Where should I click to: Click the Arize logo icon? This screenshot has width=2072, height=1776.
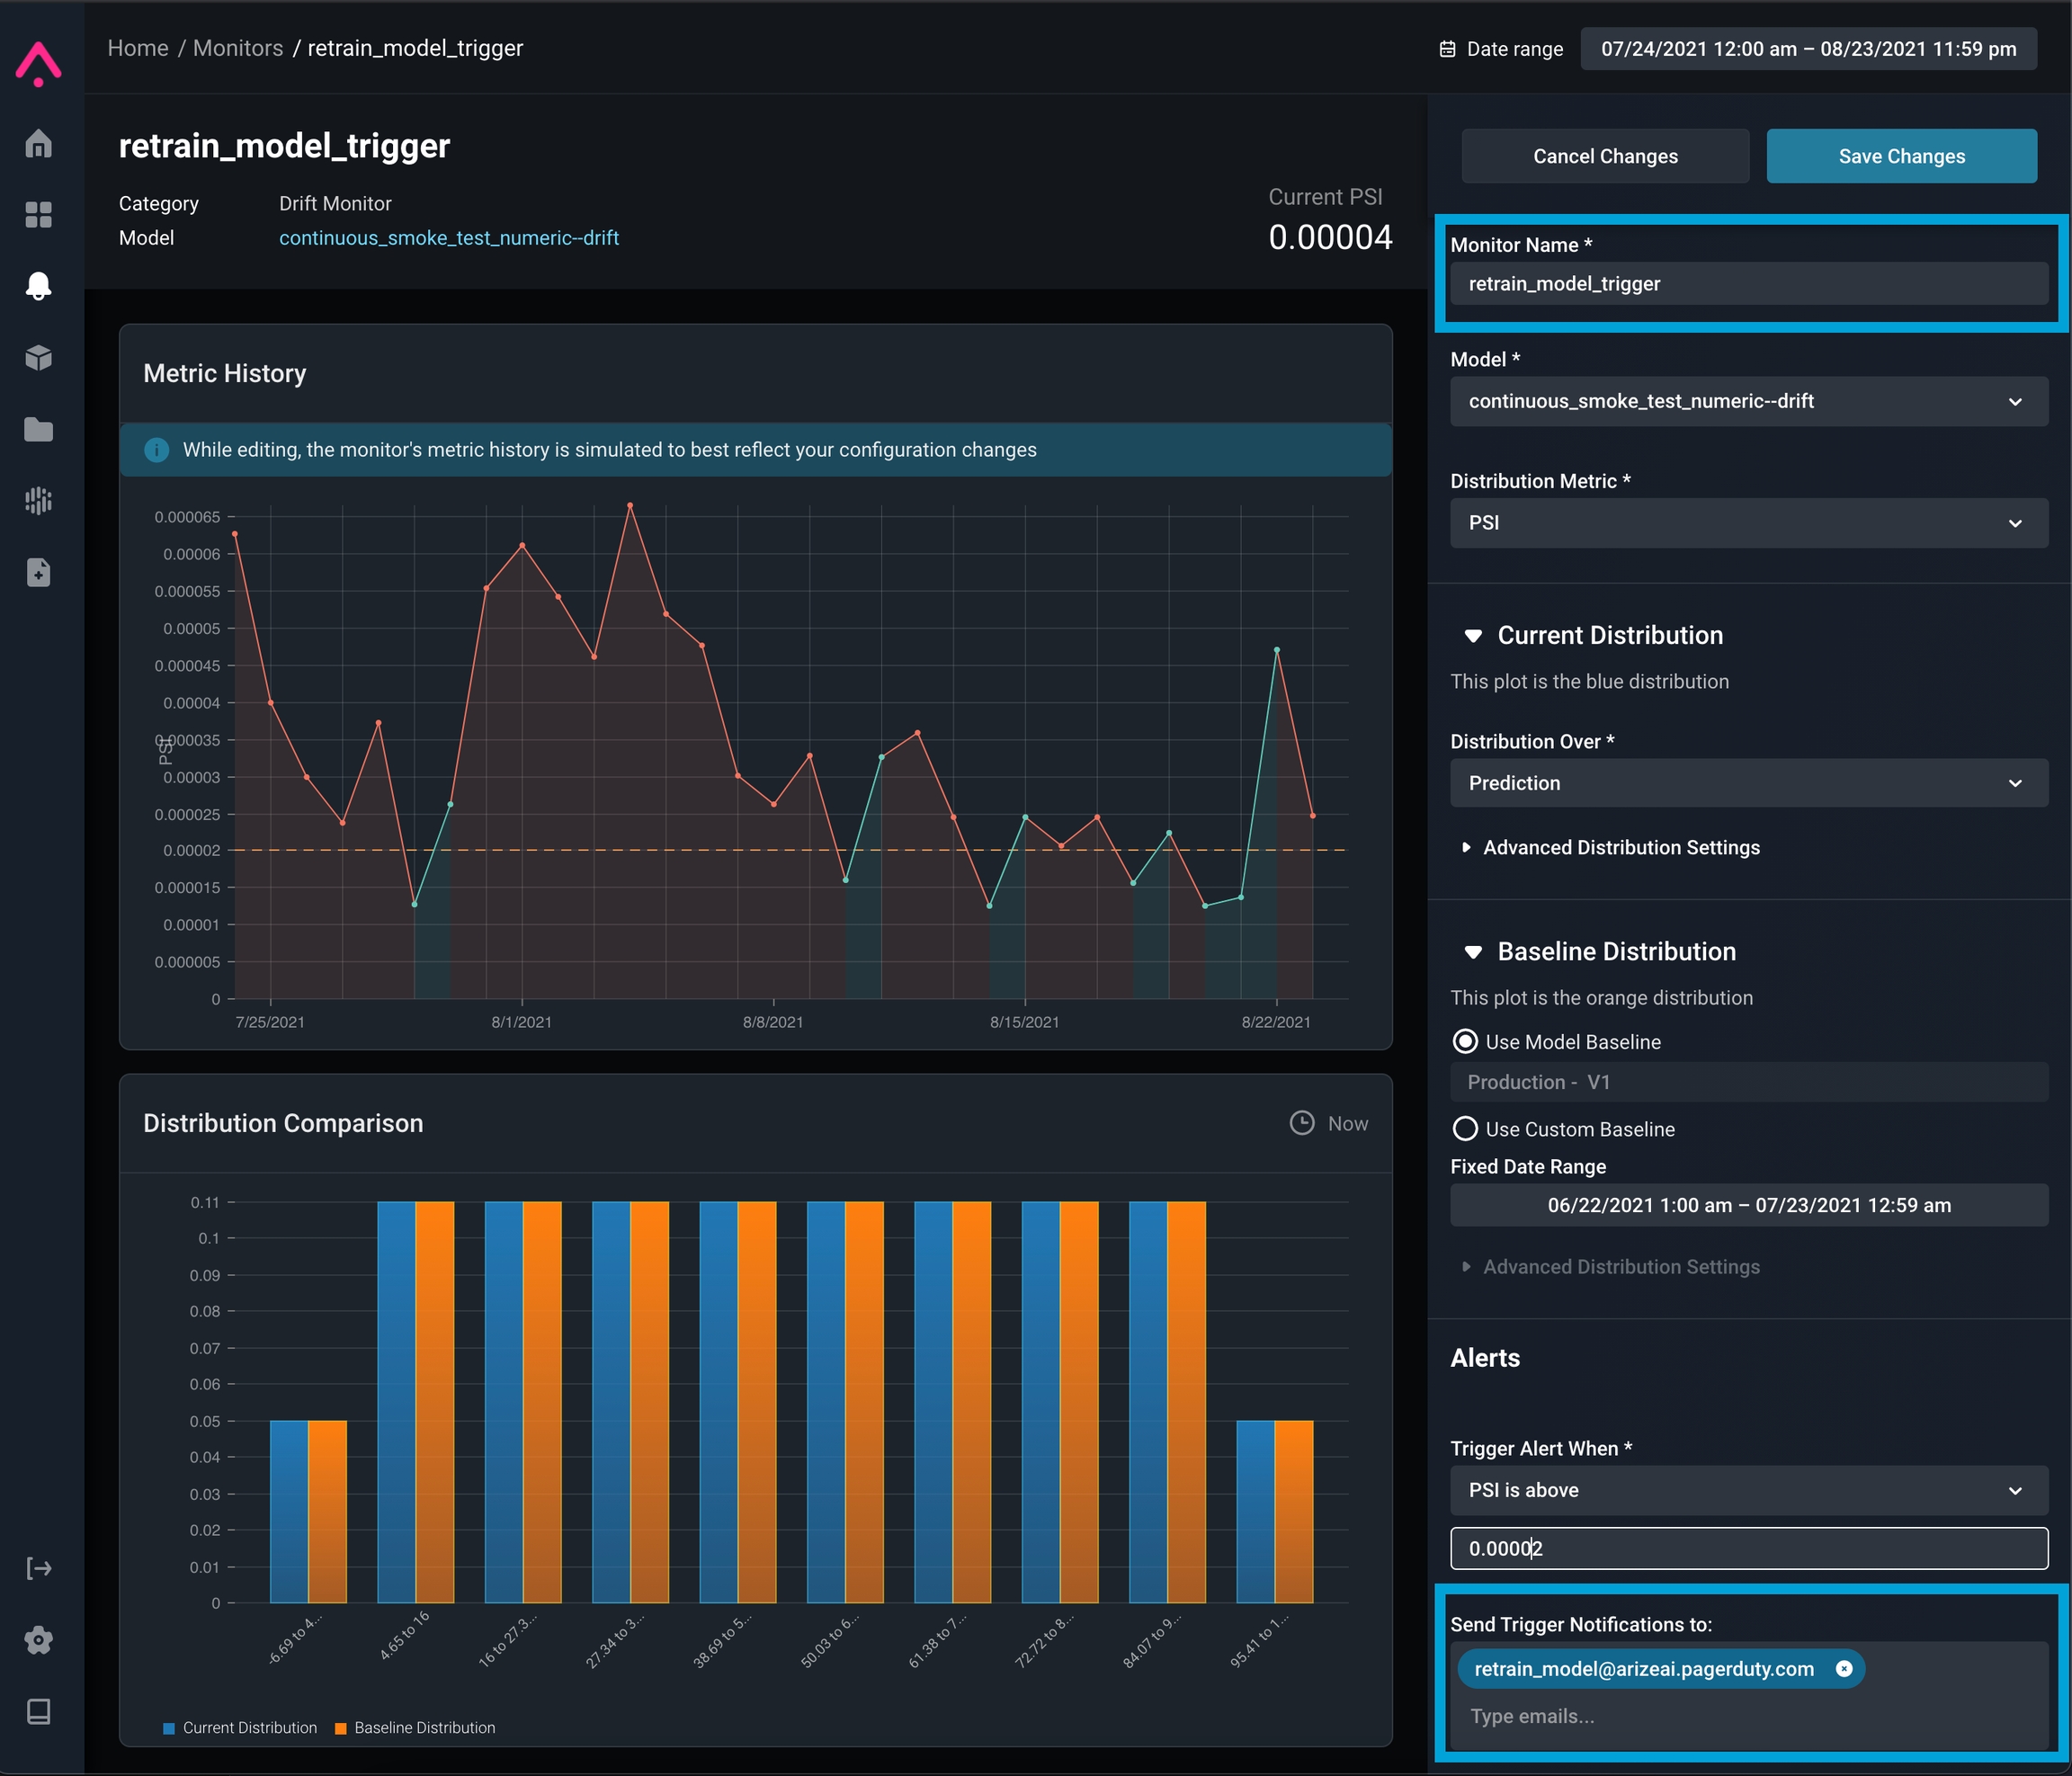click(39, 64)
